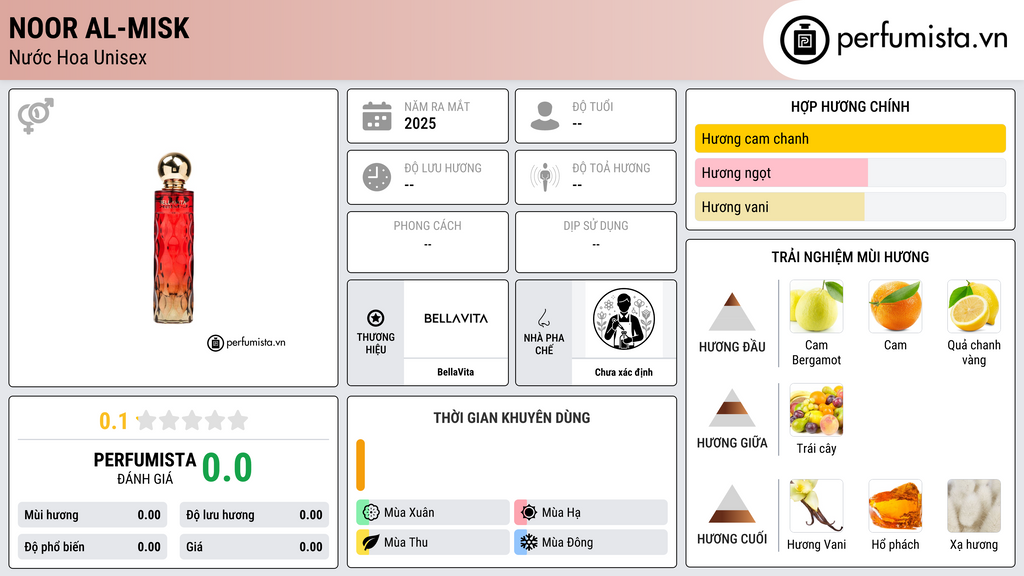Viewport: 1024px width, 576px height.
Task: Click the green 0.0 Perfumista score
Action: click(227, 467)
